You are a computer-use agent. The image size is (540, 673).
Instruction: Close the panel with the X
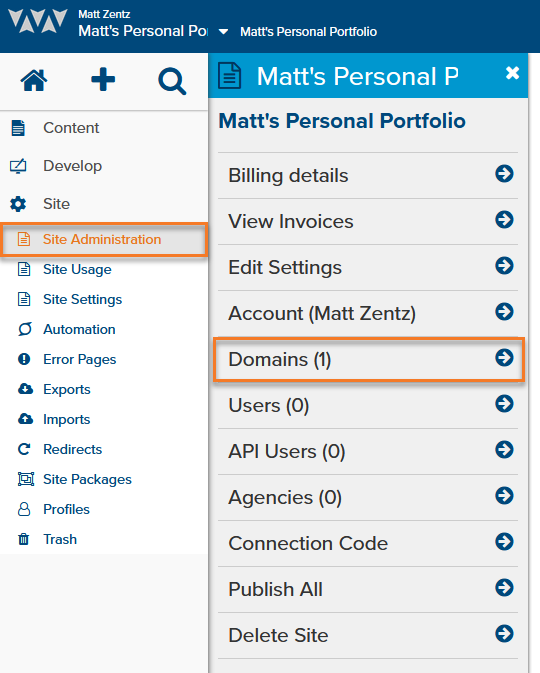click(x=513, y=73)
